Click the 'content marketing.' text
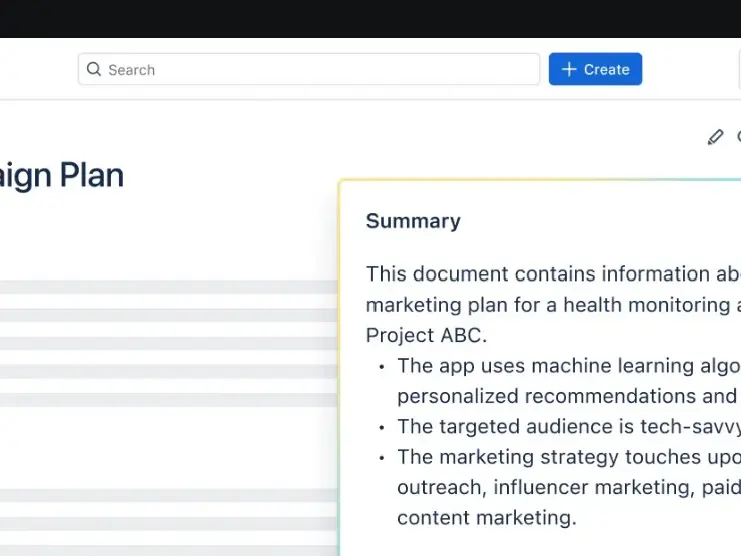 coord(486,518)
